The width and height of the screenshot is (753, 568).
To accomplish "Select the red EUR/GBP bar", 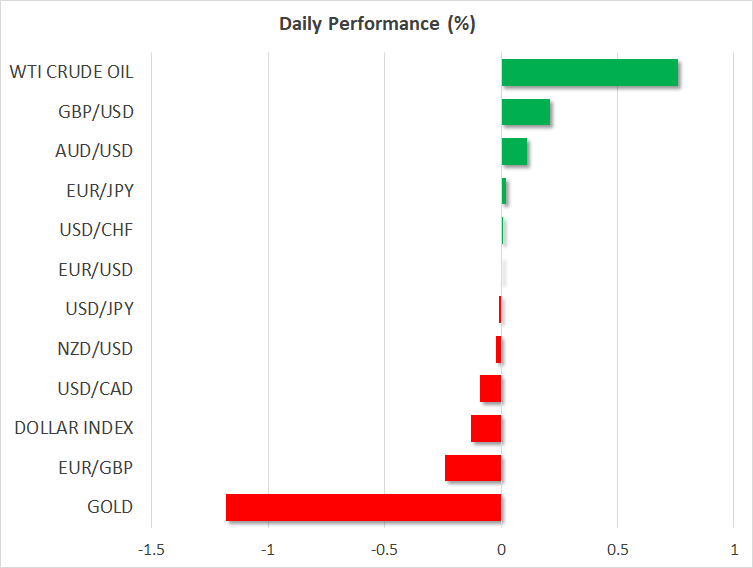I will [x=473, y=468].
